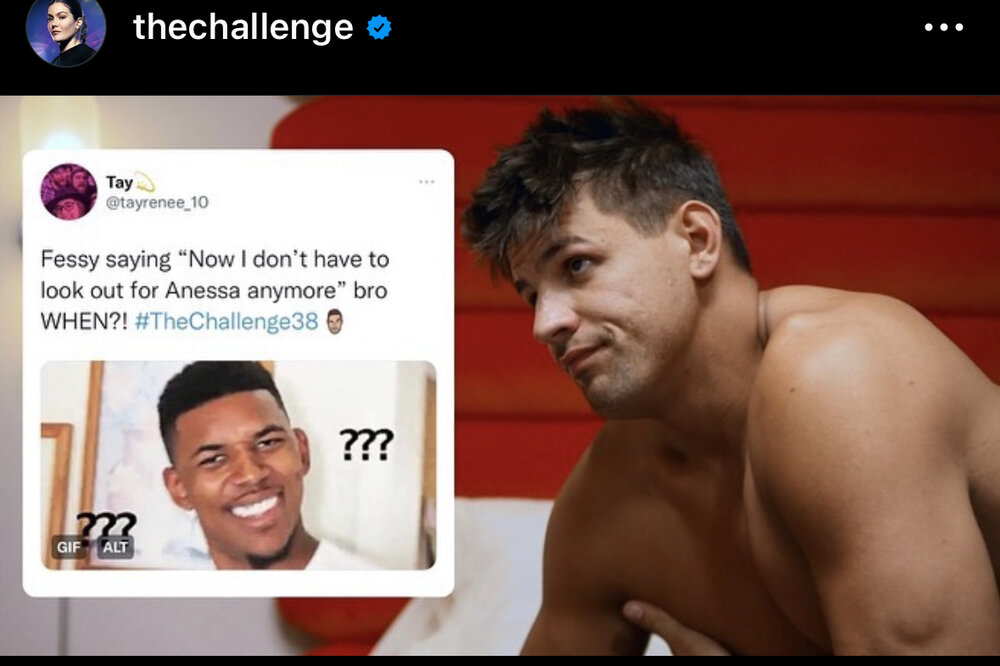This screenshot has width=1000, height=666.
Task: Click the ??? above the GIF badge
Action: pos(106,522)
